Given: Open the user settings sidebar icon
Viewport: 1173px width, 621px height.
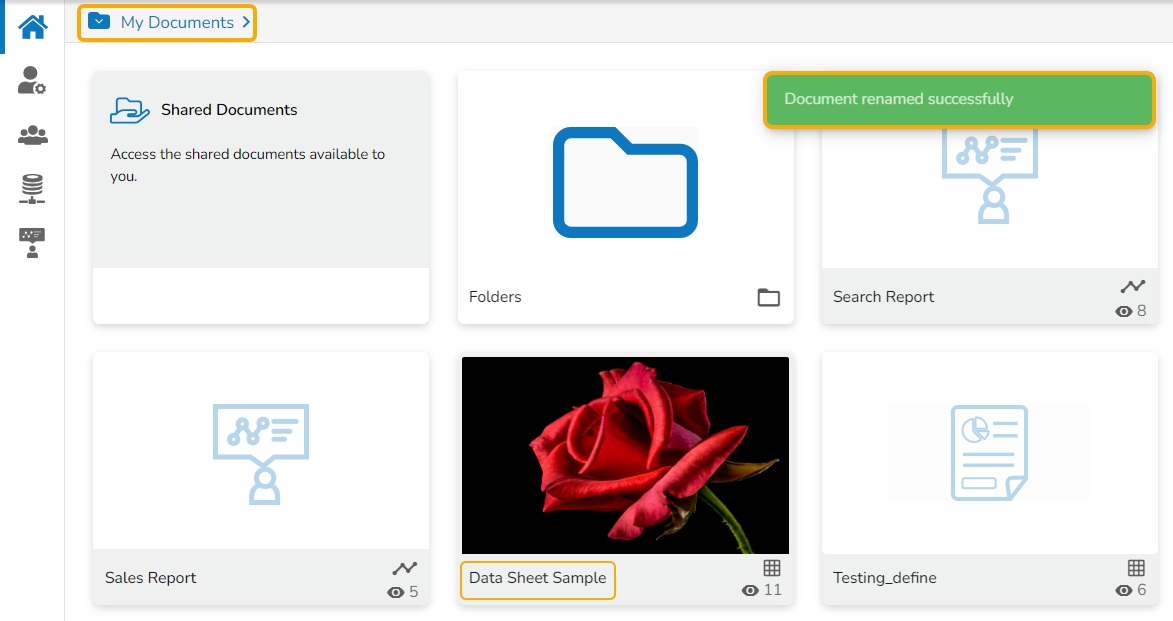Looking at the screenshot, I should 32,81.
